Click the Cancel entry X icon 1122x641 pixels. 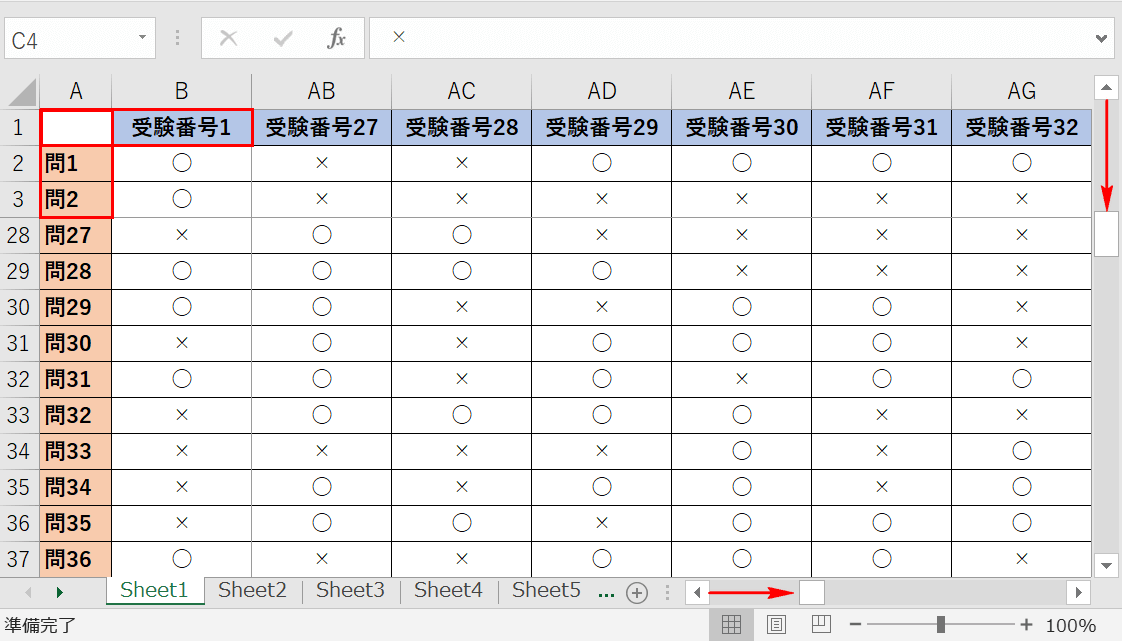[229, 39]
